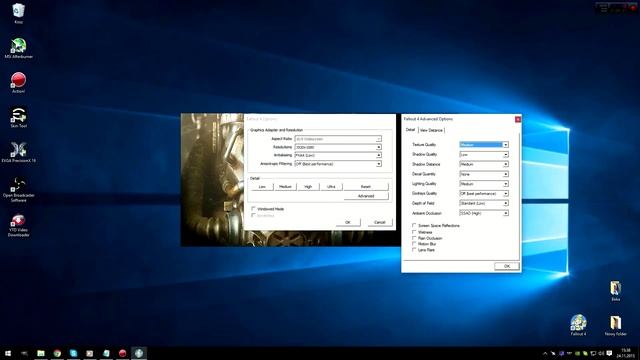The width and height of the screenshot is (640, 360).
Task: Click the taskbar clock and date
Action: [x=625, y=353]
